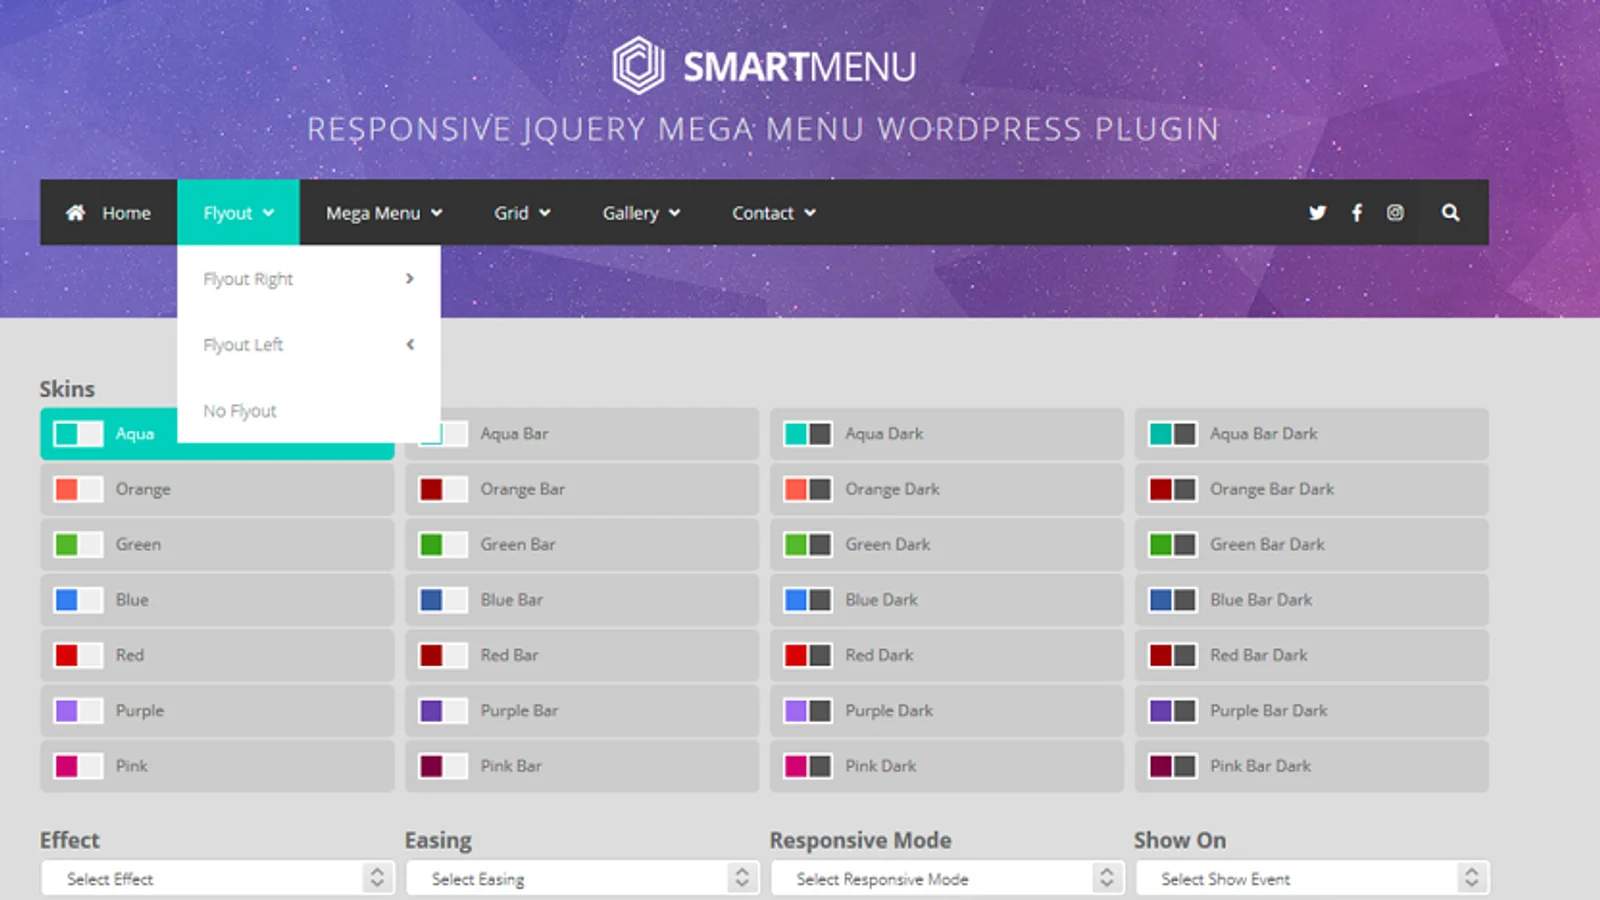This screenshot has height=900, width=1600.
Task: Apply the Blue Bar skin
Action: click(x=582, y=600)
